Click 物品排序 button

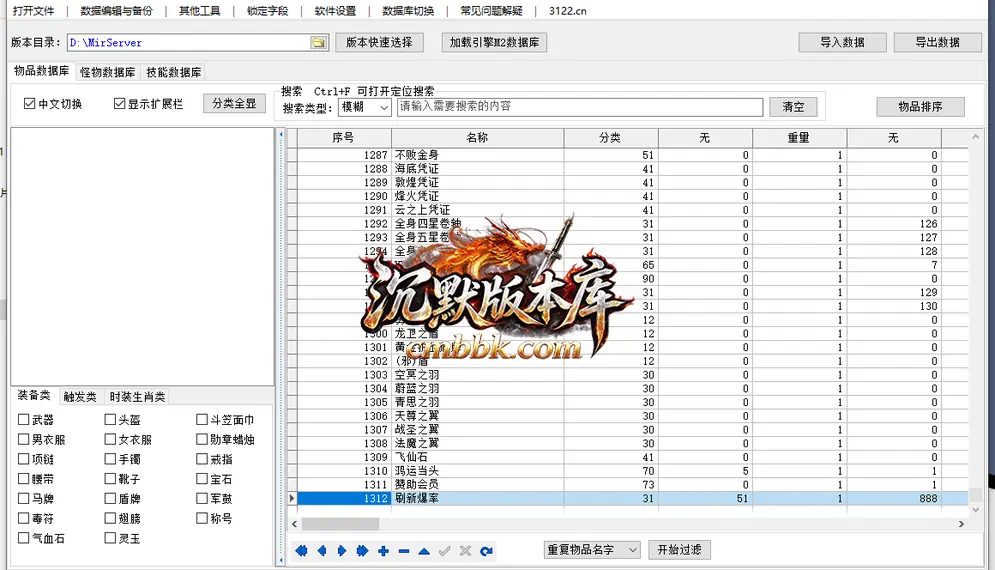click(x=920, y=107)
